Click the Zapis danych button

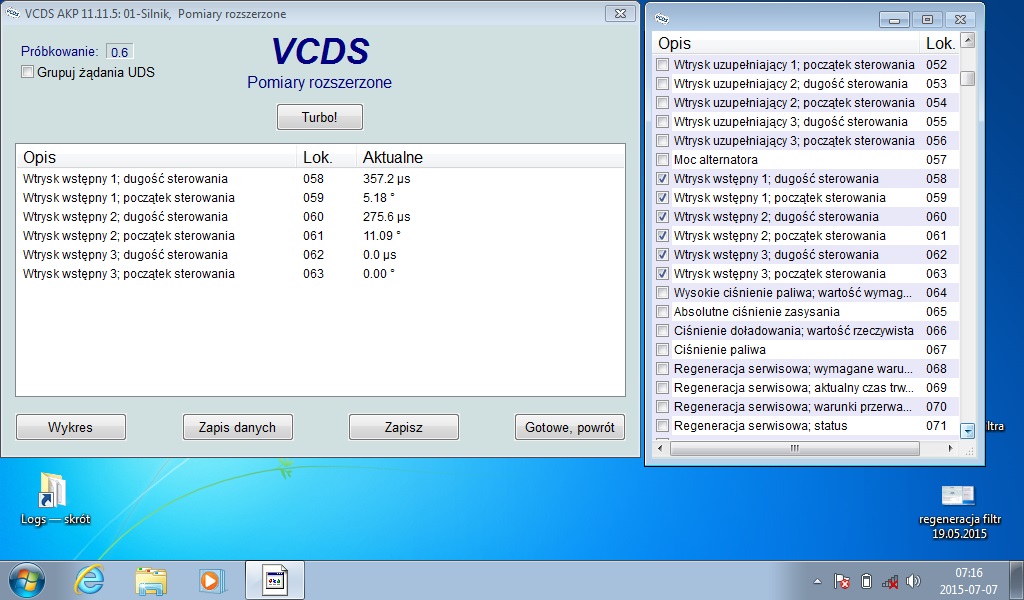pos(237,427)
